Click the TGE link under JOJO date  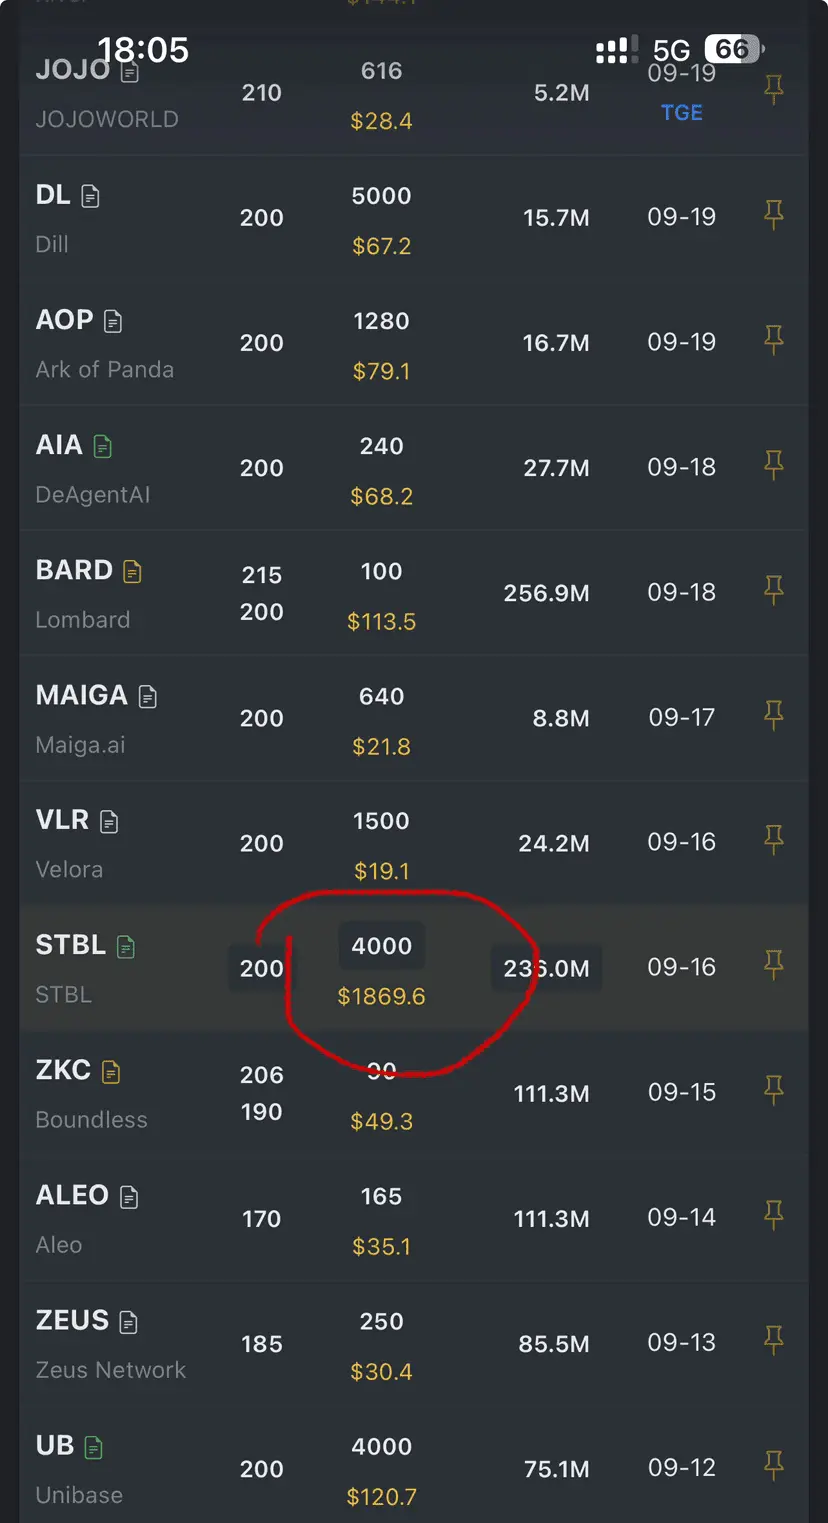(682, 113)
